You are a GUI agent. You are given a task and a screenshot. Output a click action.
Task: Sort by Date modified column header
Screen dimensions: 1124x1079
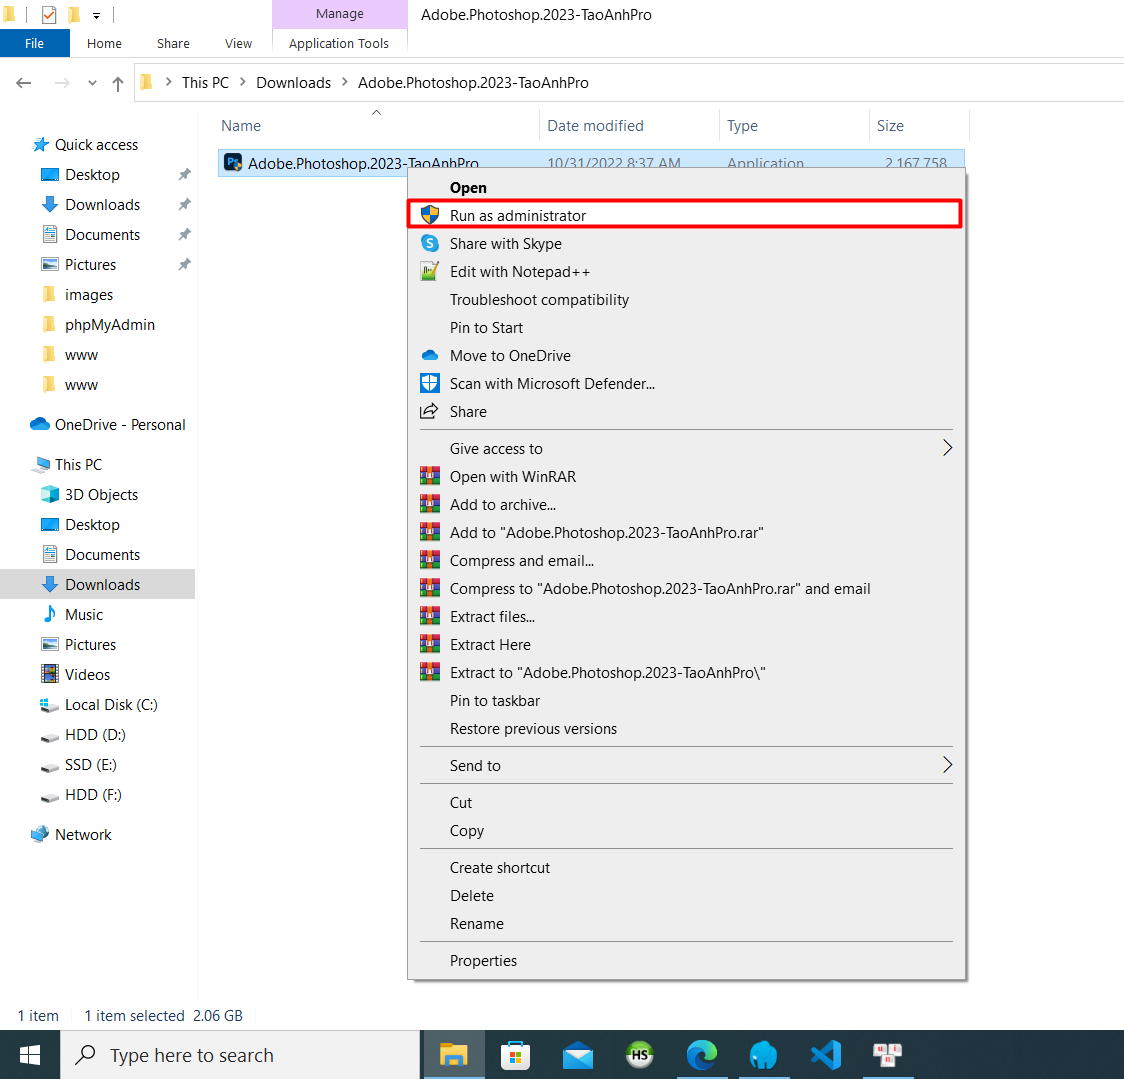pyautogui.click(x=629, y=125)
